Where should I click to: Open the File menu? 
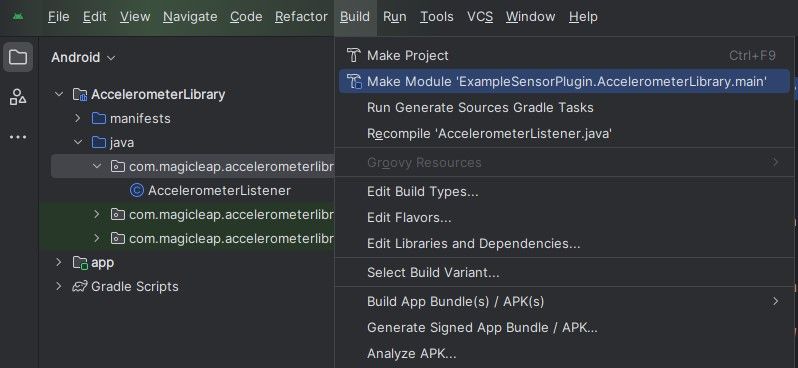tap(59, 17)
